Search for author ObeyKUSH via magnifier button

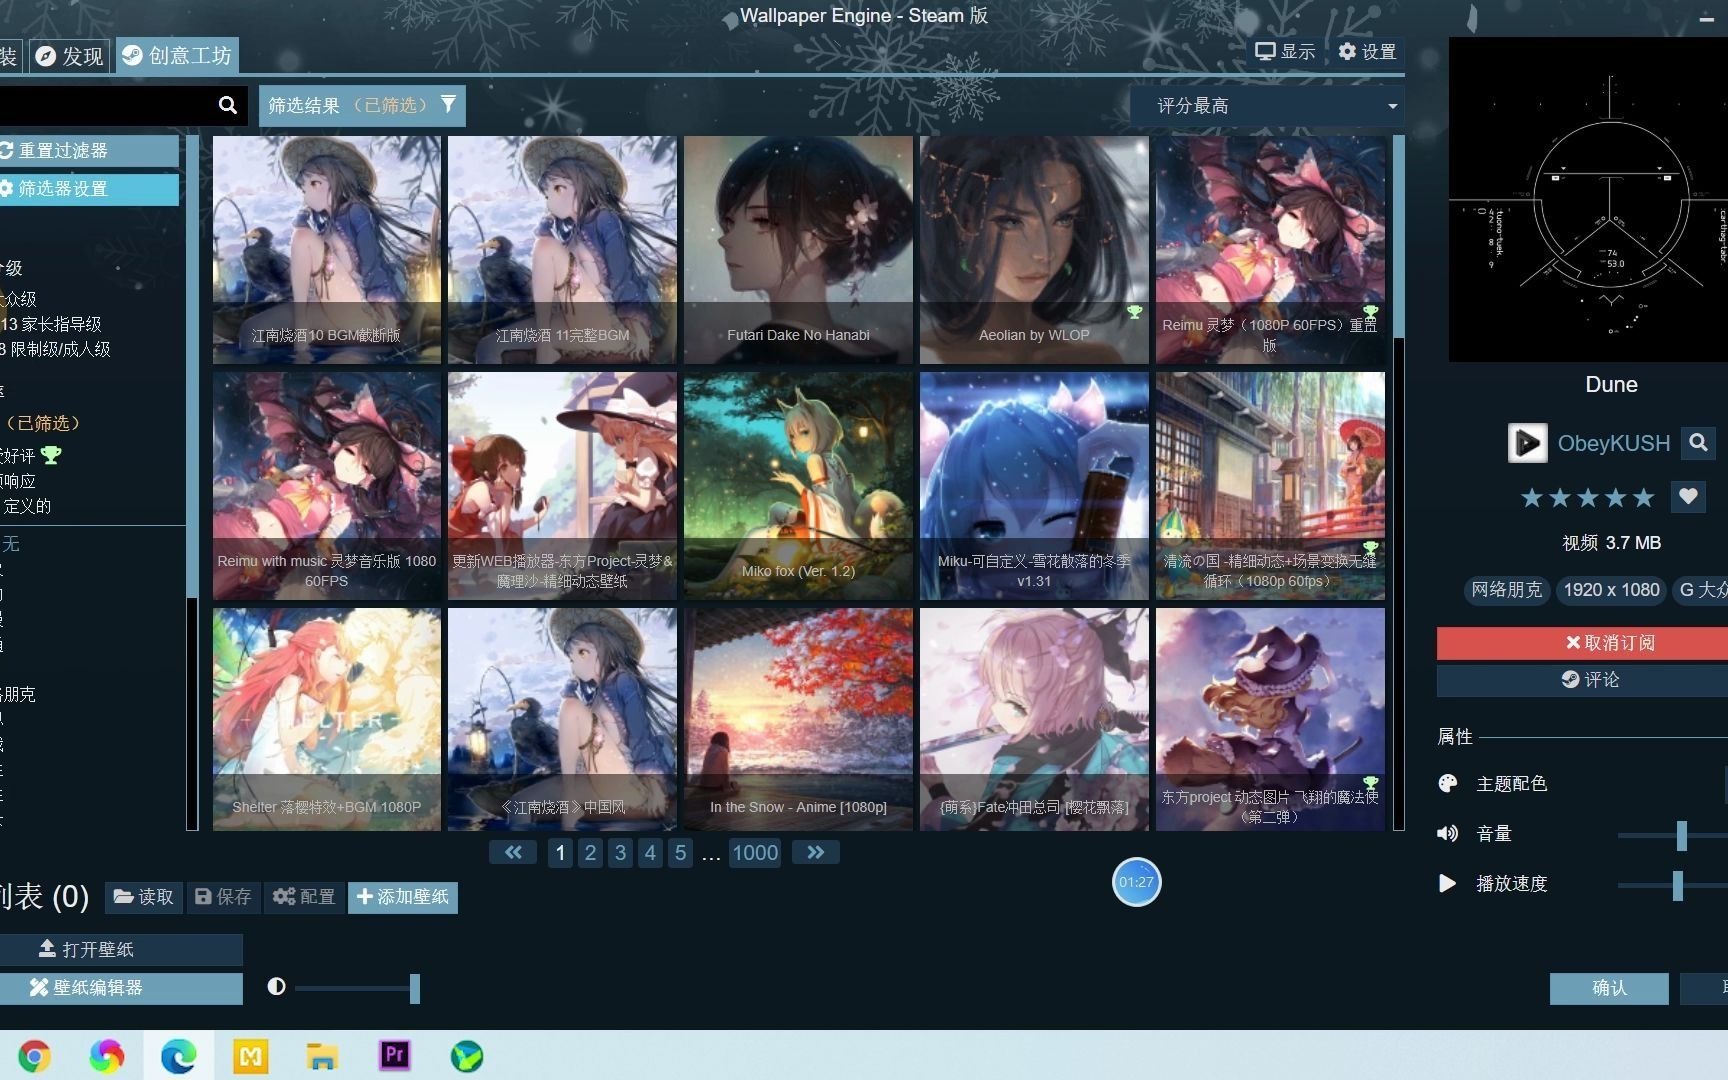pos(1698,442)
